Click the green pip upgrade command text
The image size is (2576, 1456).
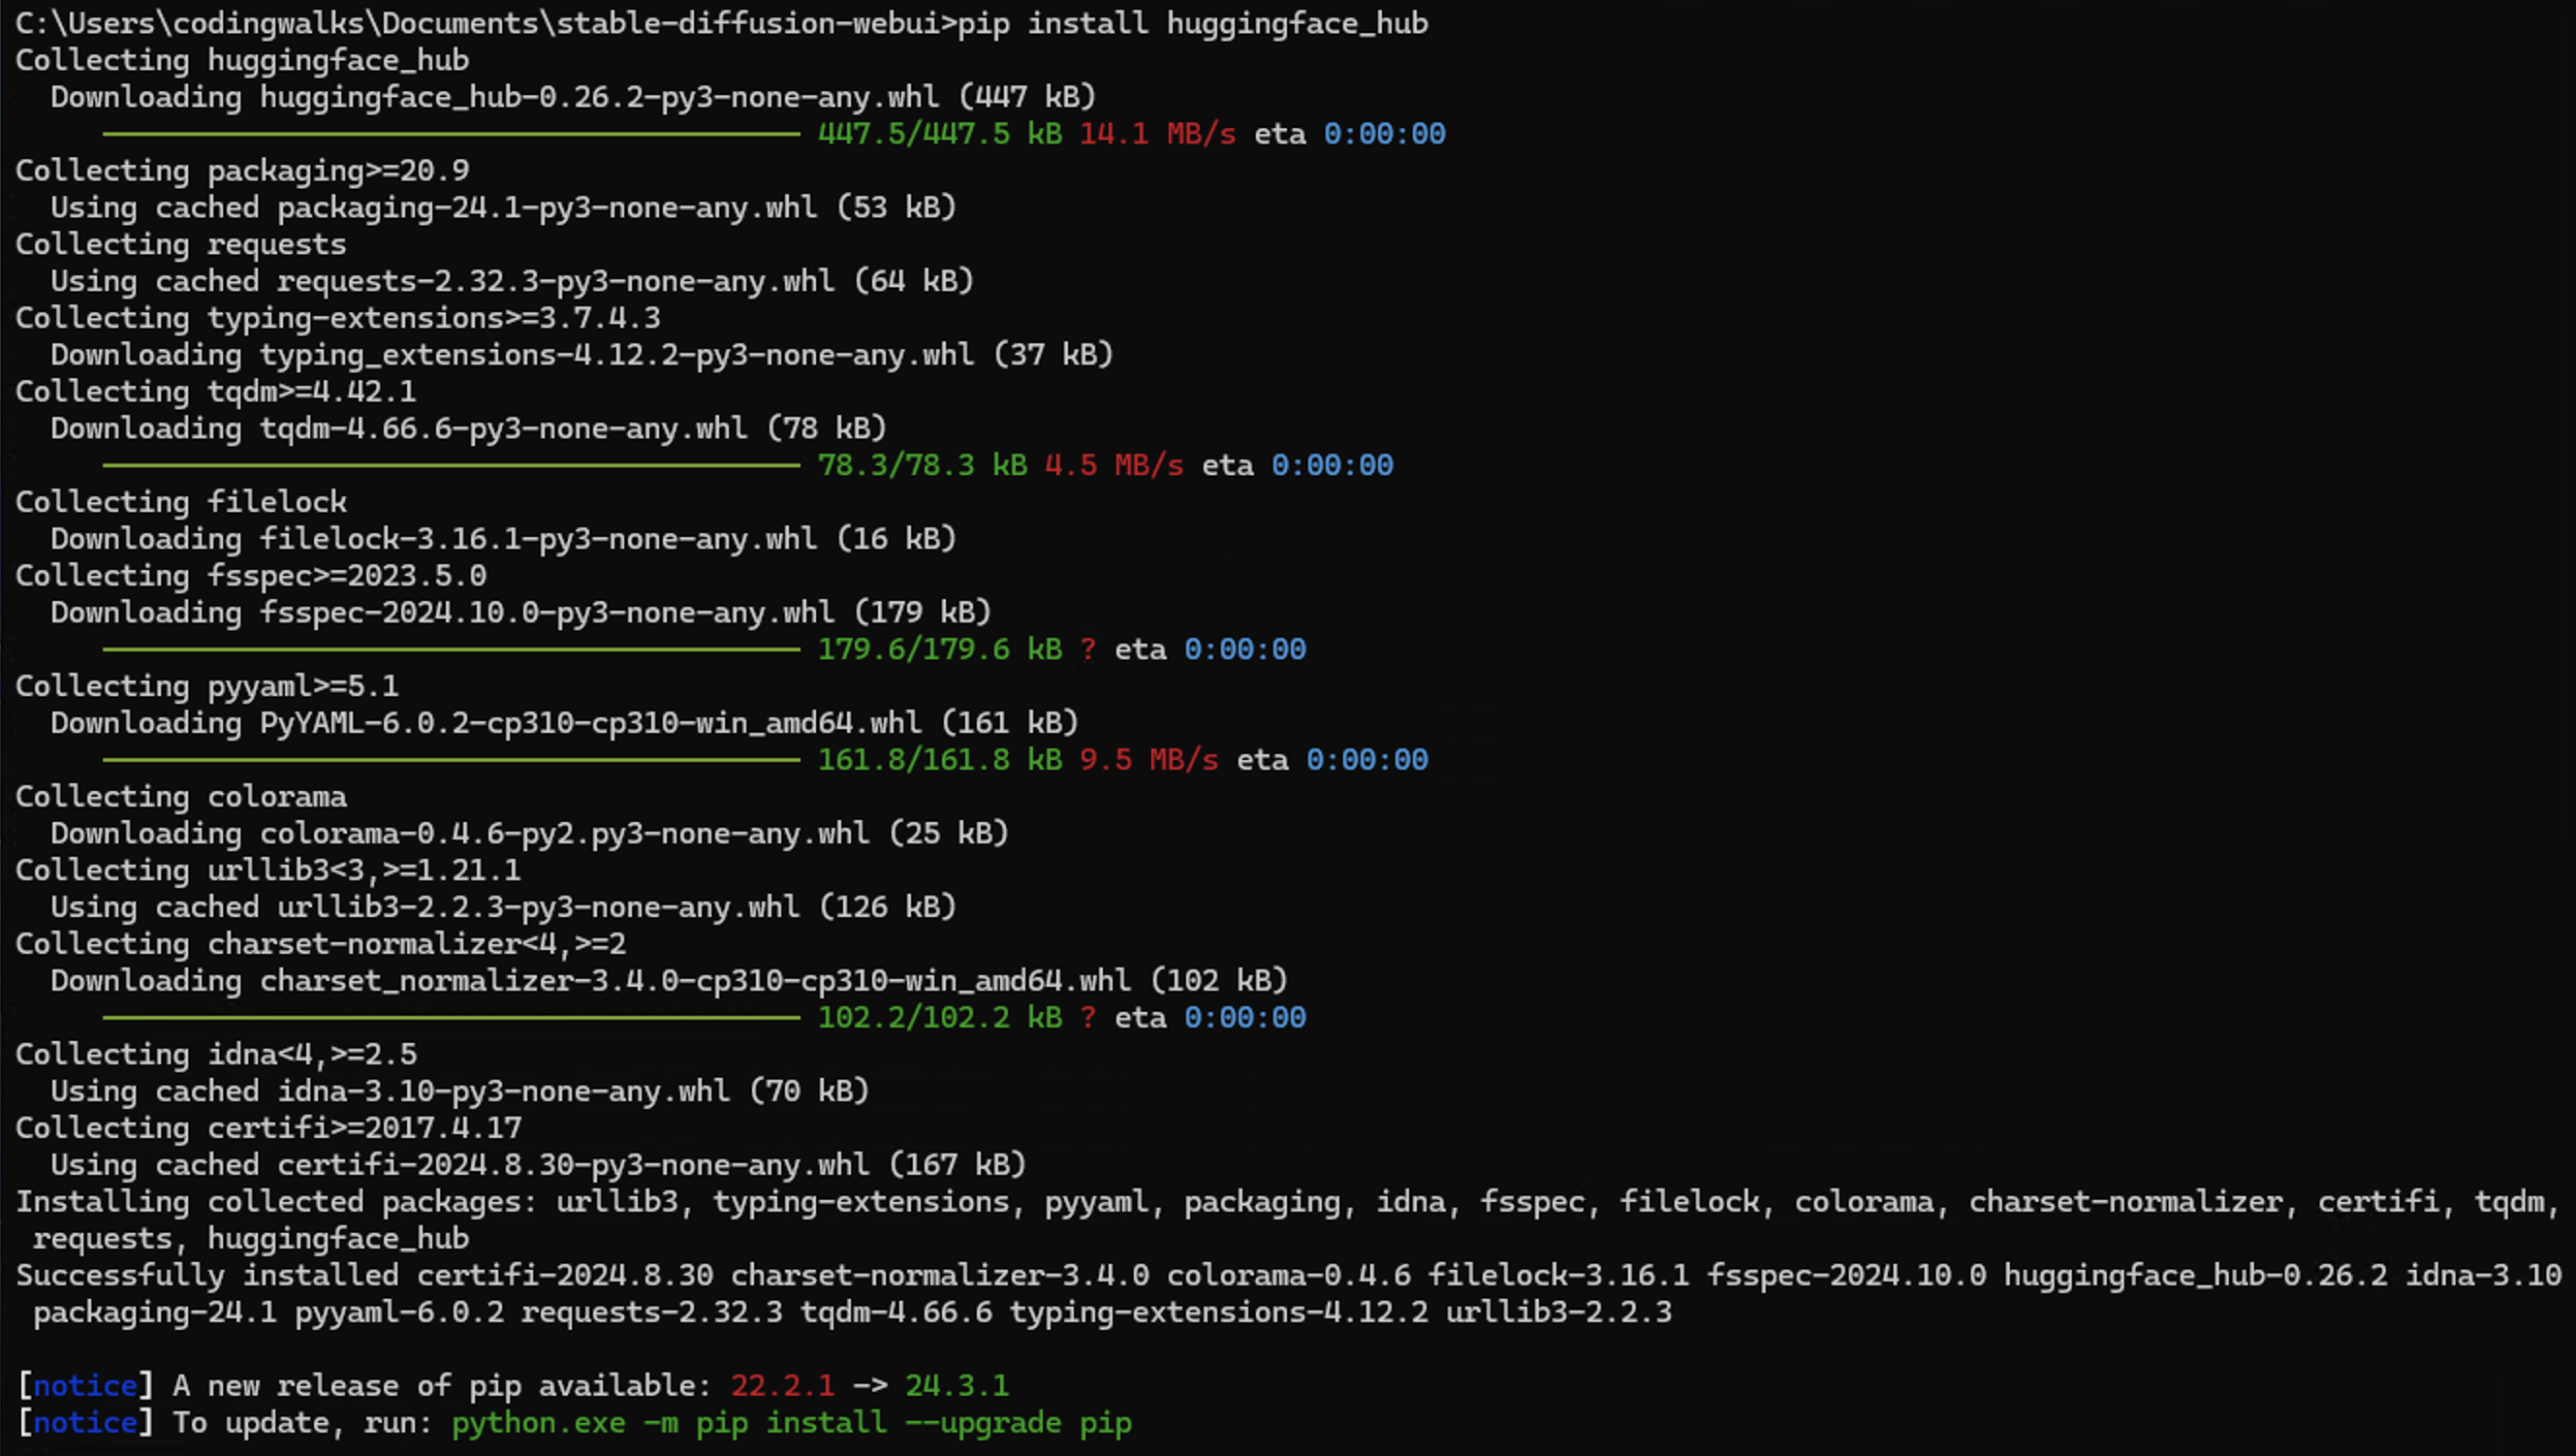tap(790, 1422)
